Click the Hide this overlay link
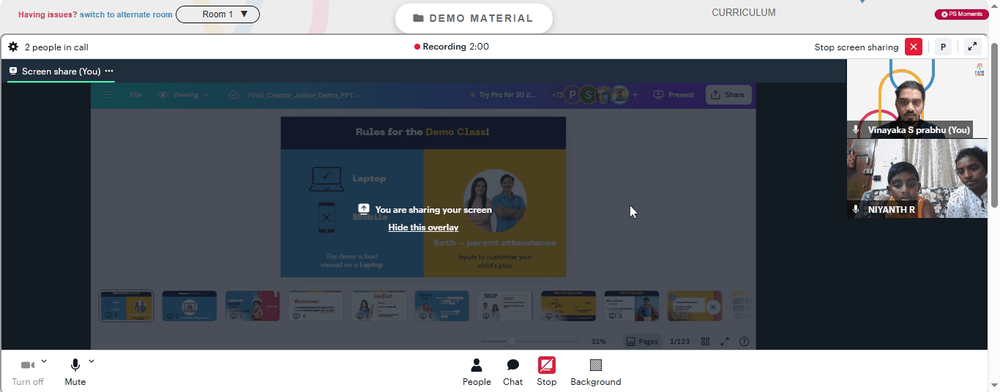1000x392 pixels. pyautogui.click(x=423, y=227)
